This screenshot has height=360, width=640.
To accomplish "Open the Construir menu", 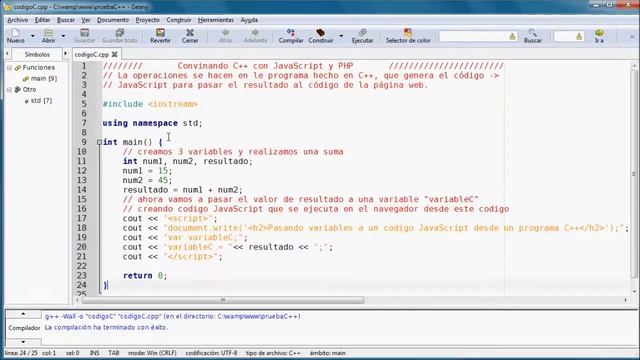I will tap(179, 20).
